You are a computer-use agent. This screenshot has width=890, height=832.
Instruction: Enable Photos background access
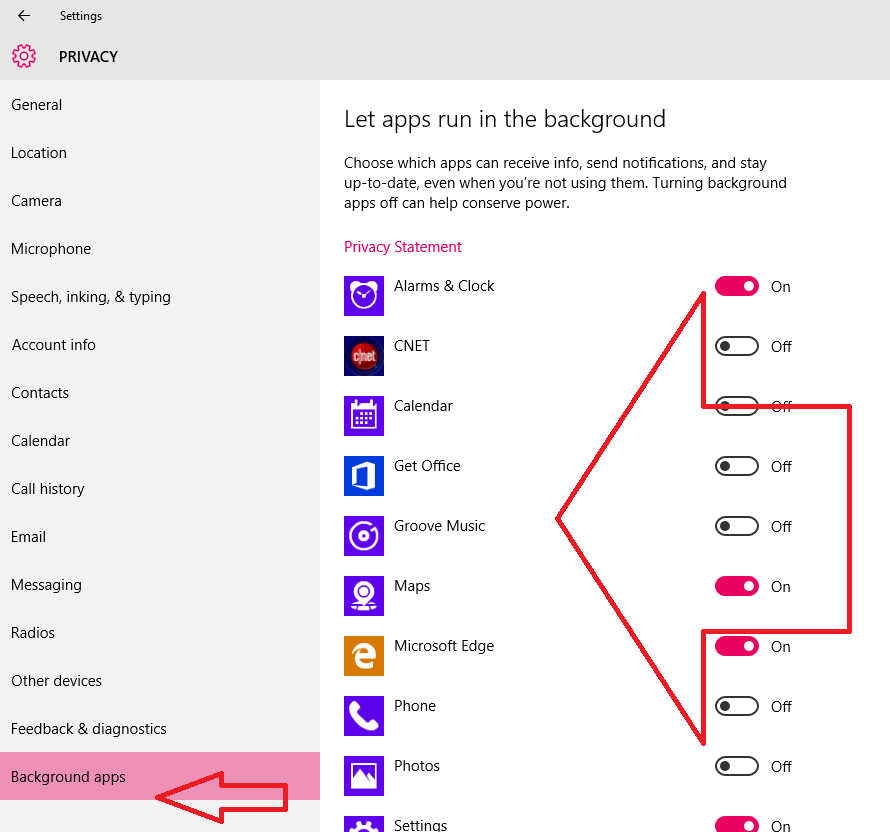pyautogui.click(x=737, y=766)
